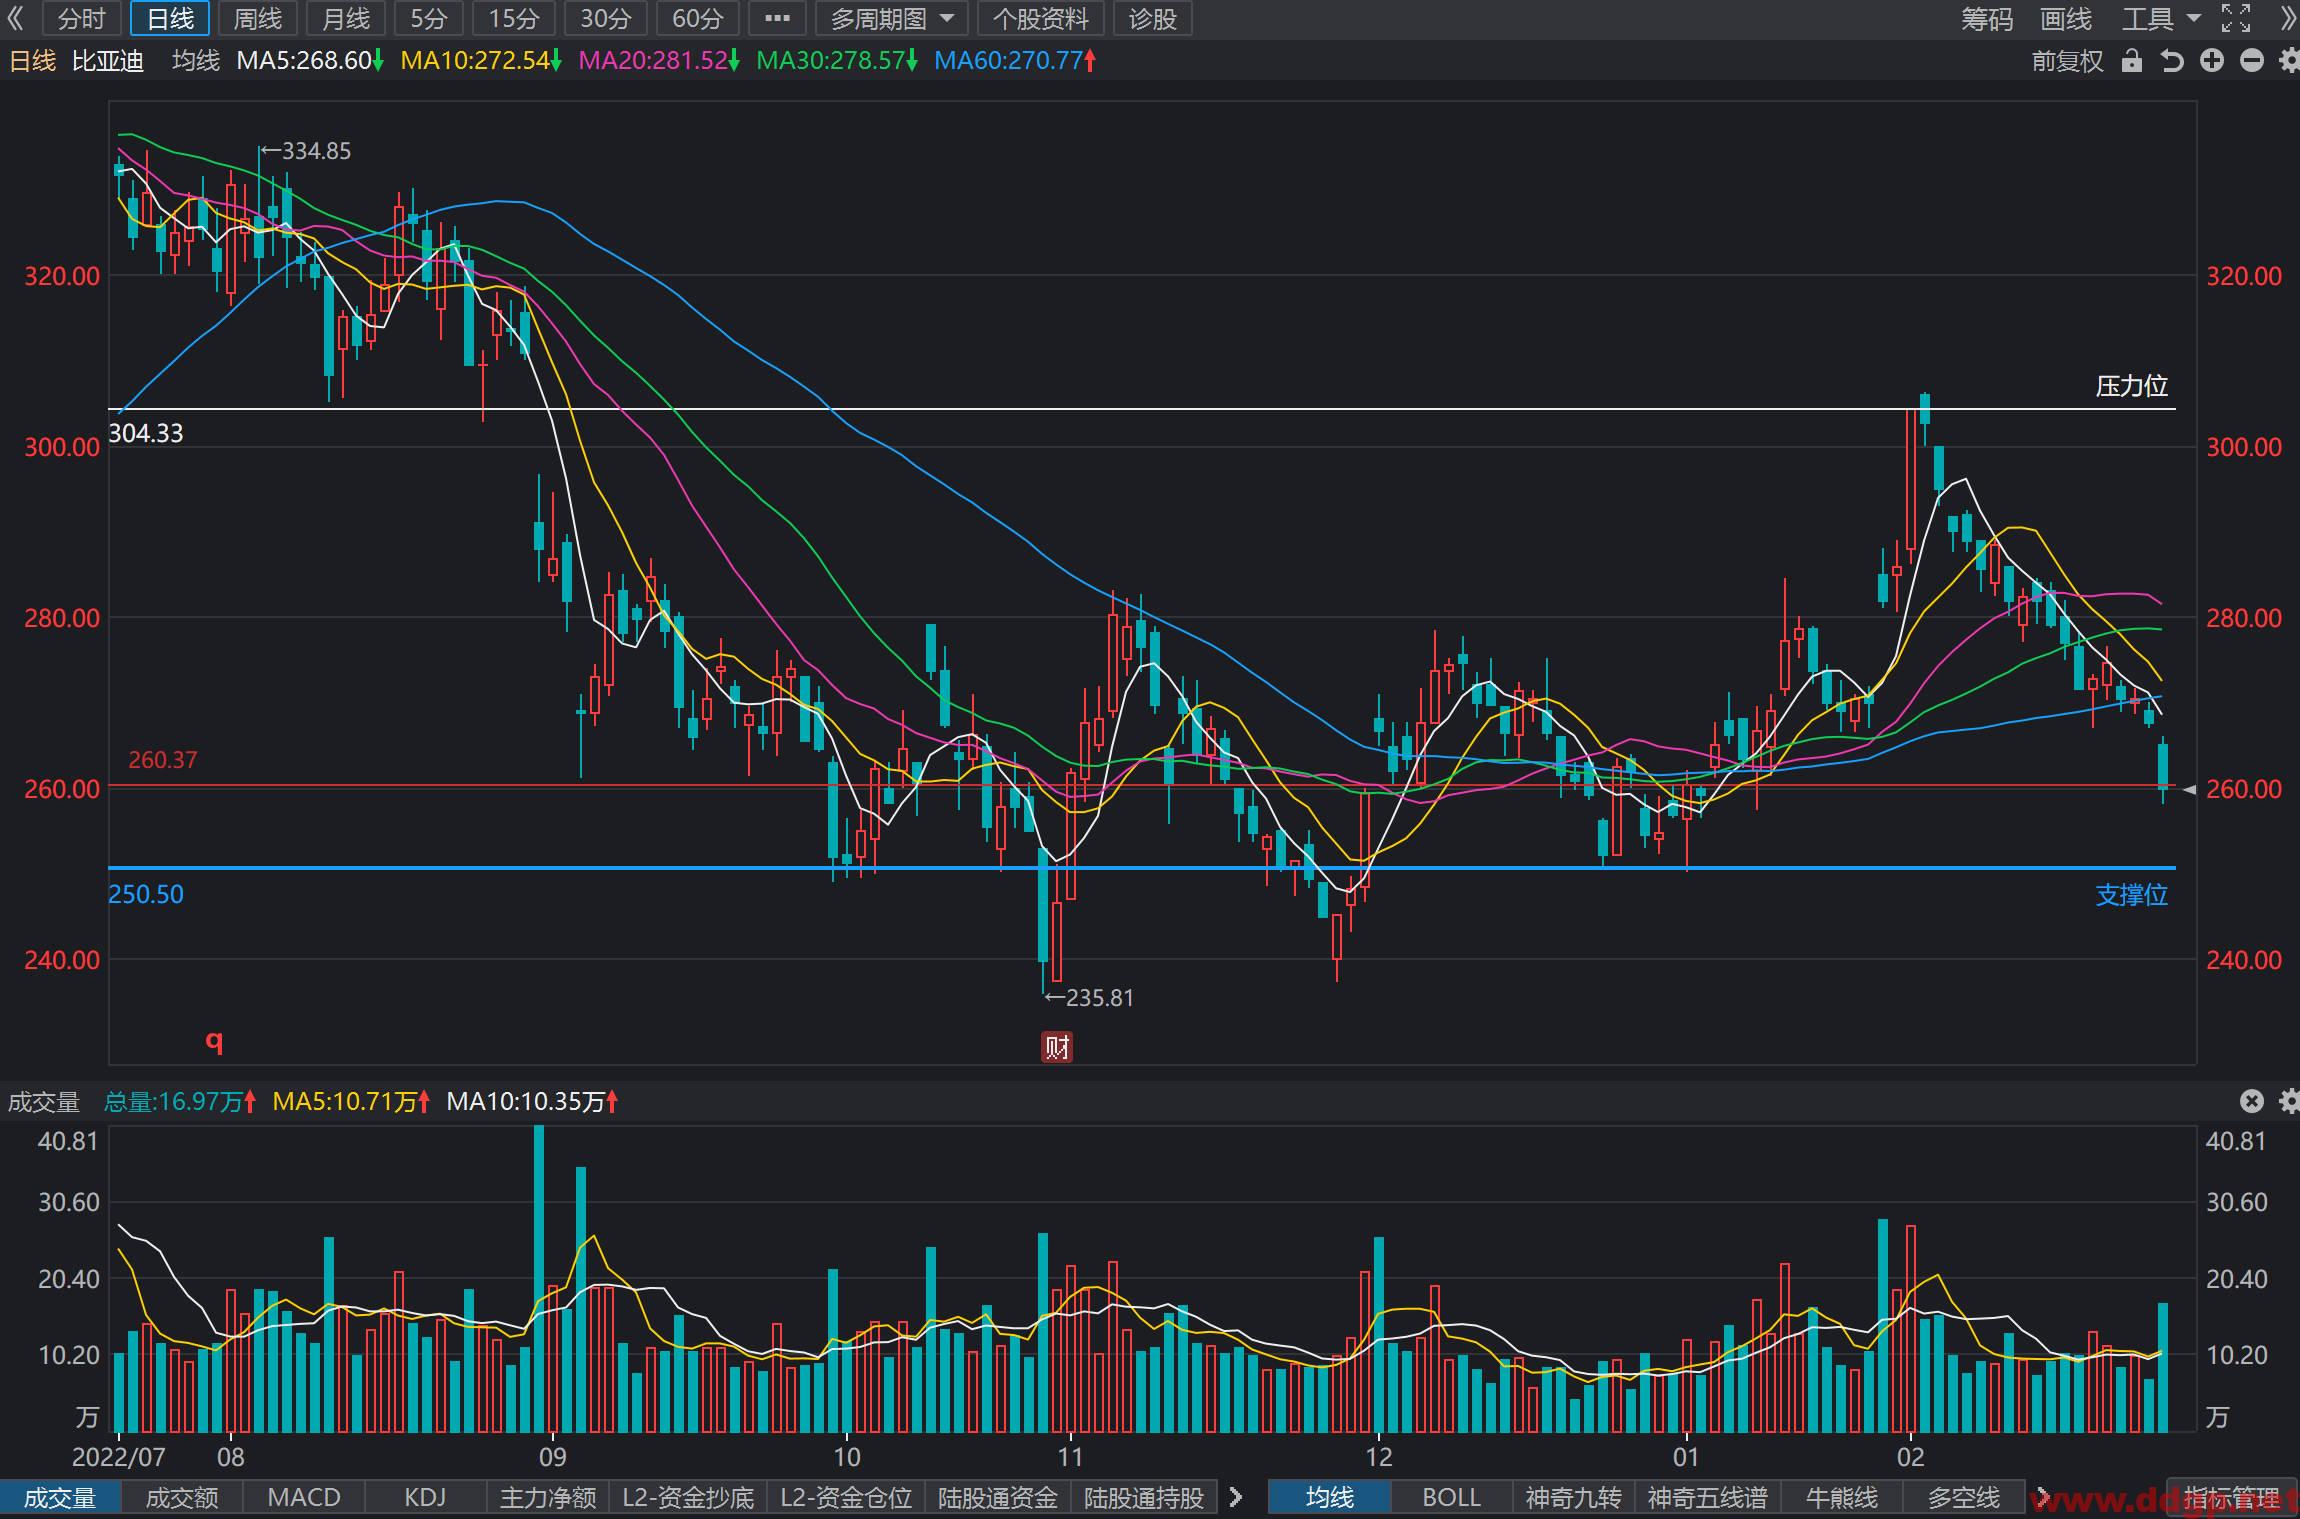Collapse left panel with double chevron icon
Image resolution: width=2300 pixels, height=1519 pixels.
(15, 18)
